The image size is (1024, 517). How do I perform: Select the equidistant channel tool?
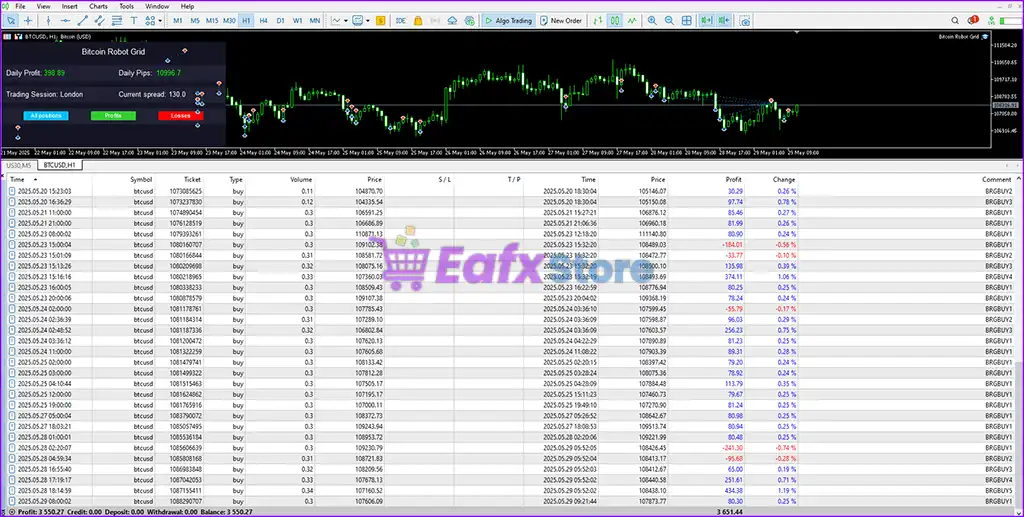[100, 21]
